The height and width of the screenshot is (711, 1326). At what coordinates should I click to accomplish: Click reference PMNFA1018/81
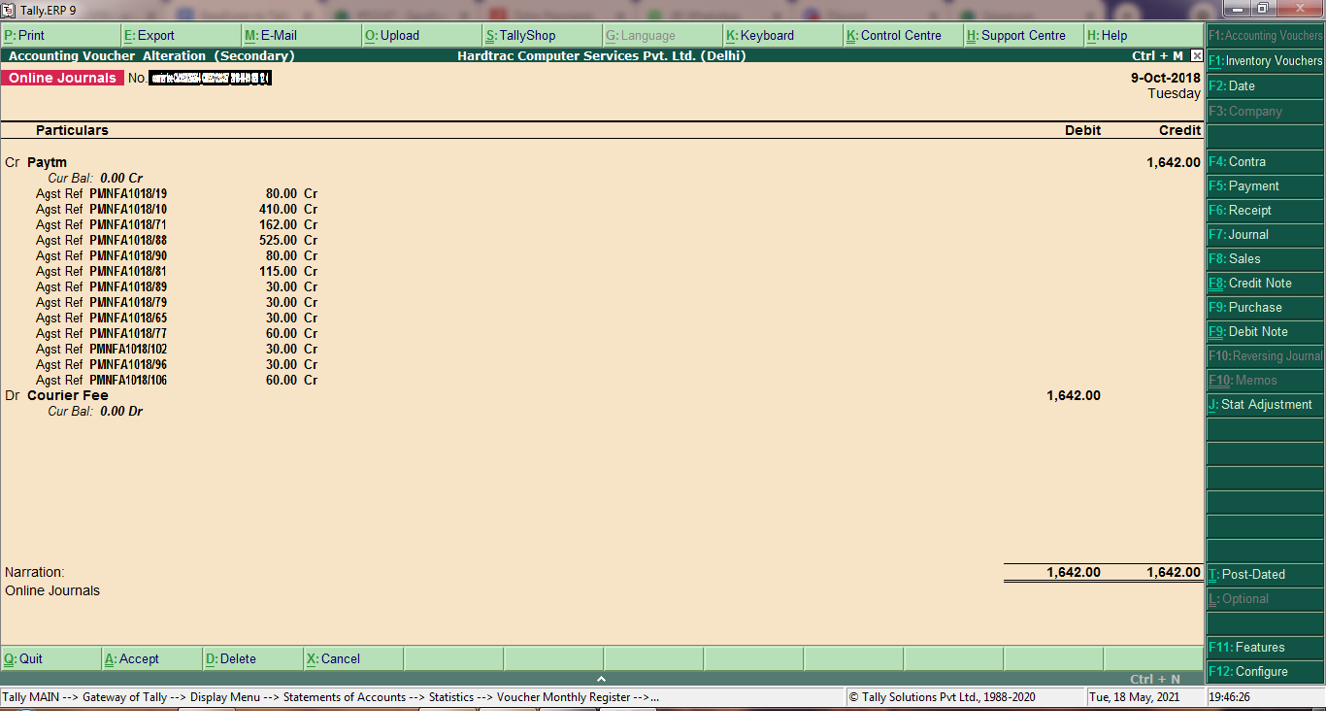(x=128, y=271)
